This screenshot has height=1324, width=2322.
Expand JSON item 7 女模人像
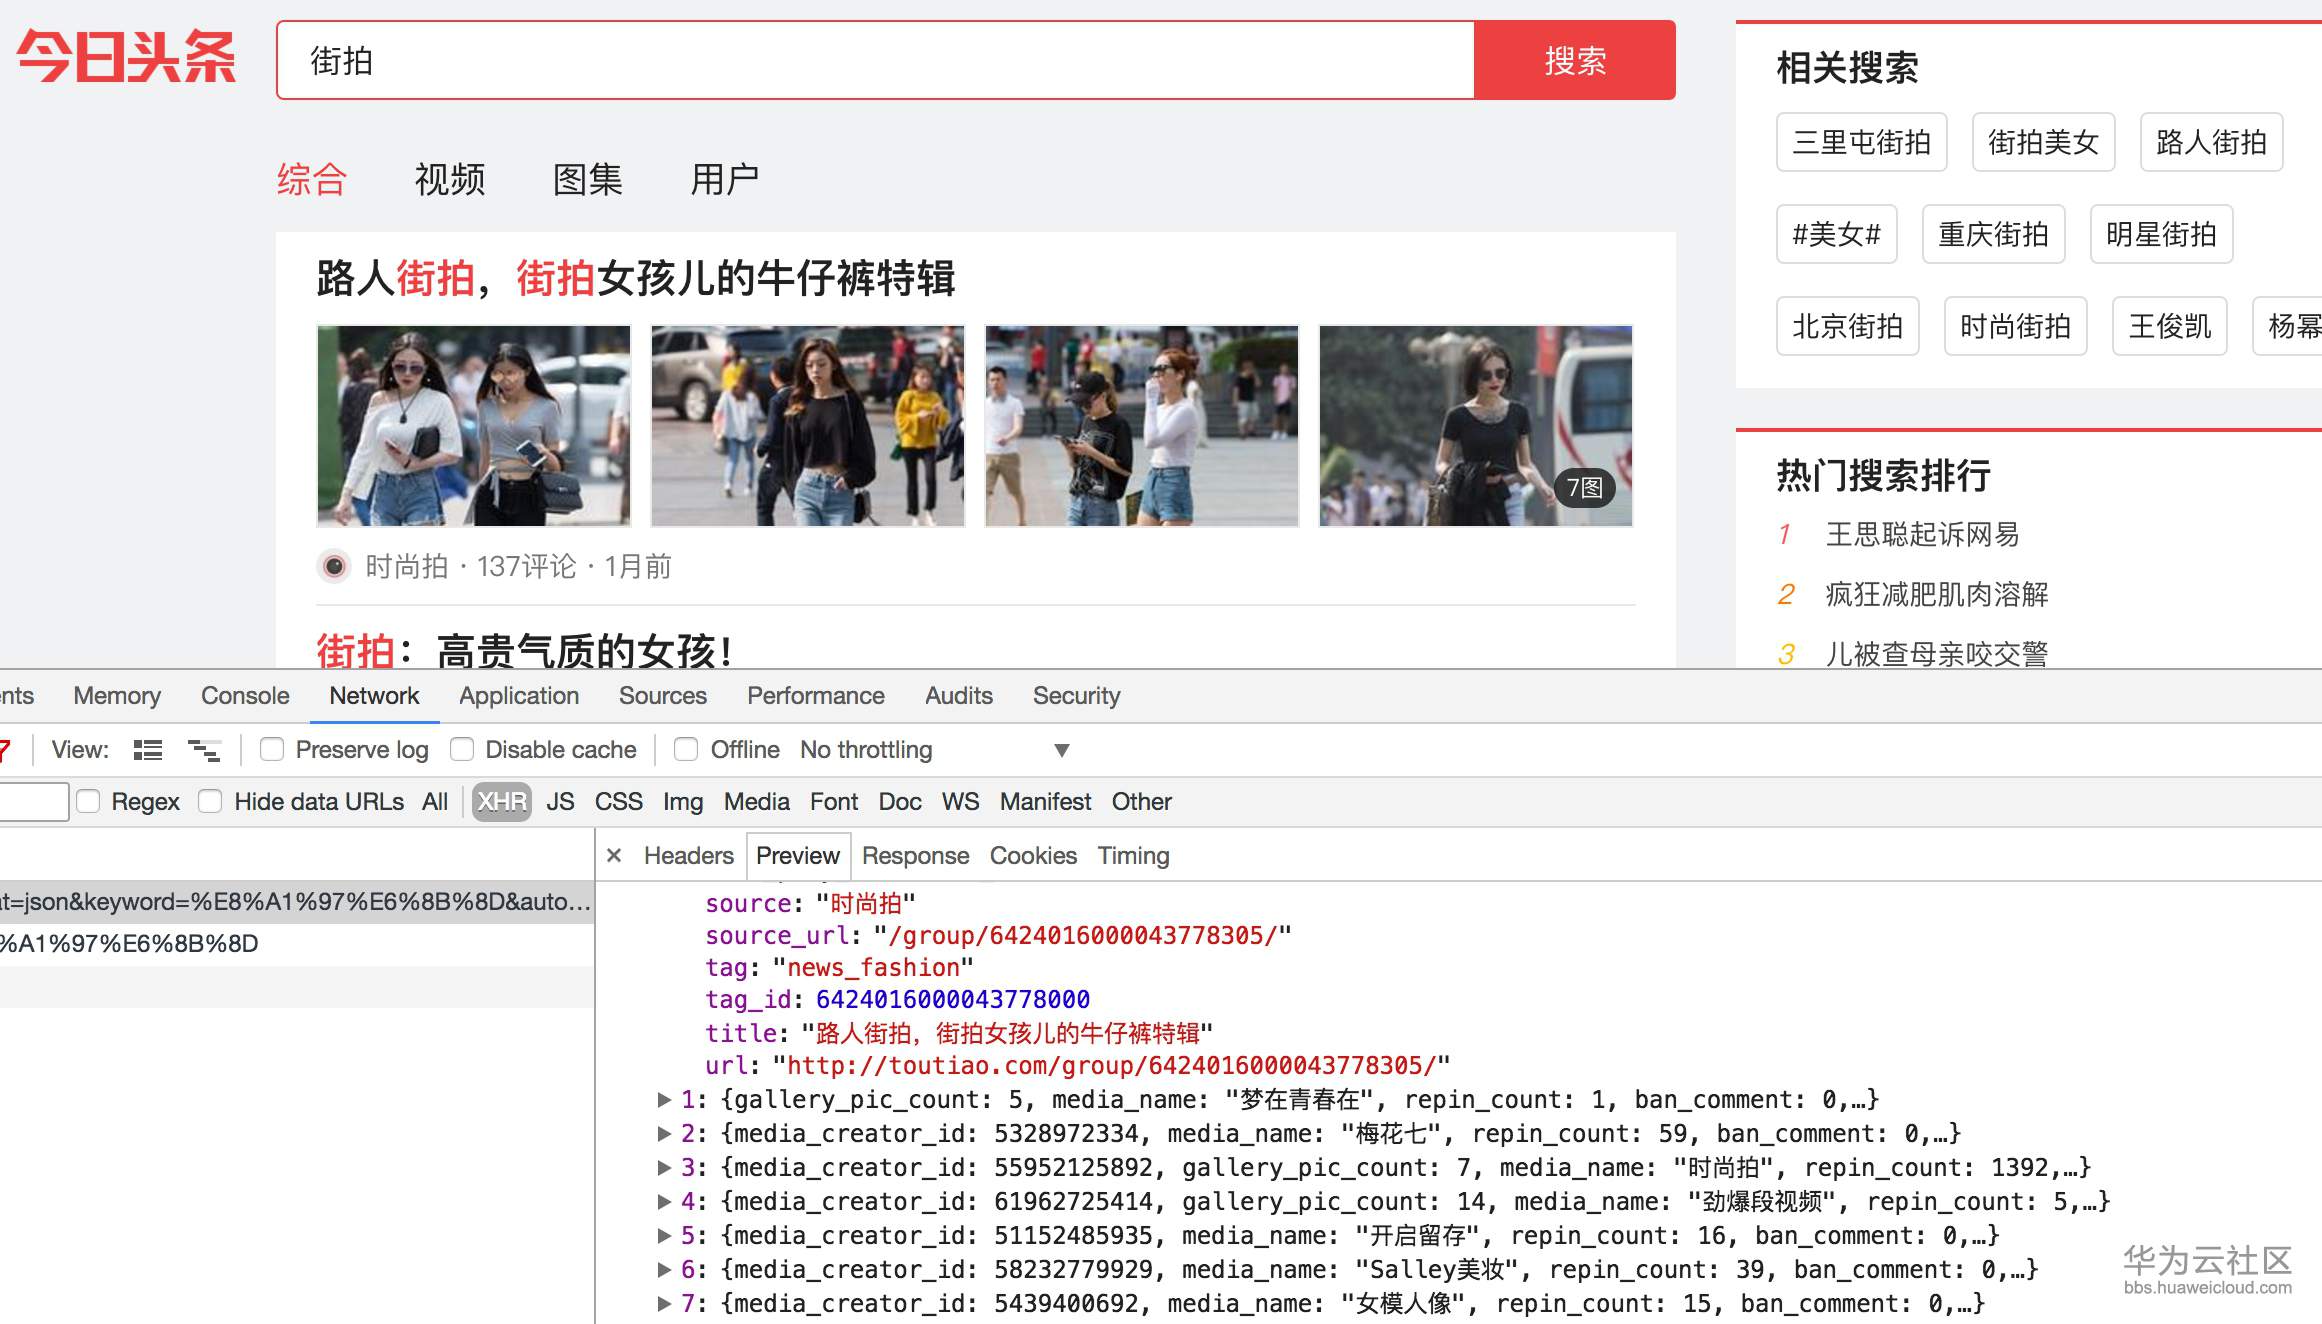tap(664, 1304)
